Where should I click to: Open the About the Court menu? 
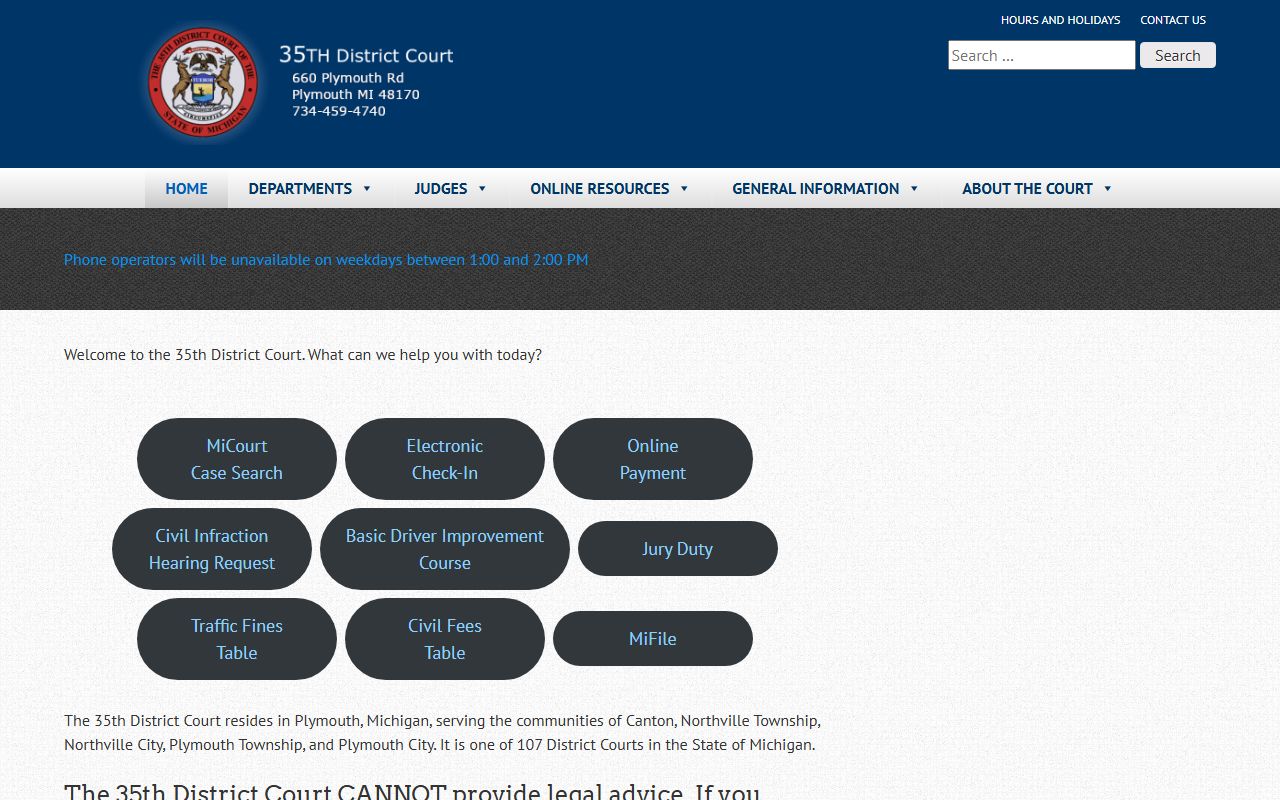pos(1027,188)
